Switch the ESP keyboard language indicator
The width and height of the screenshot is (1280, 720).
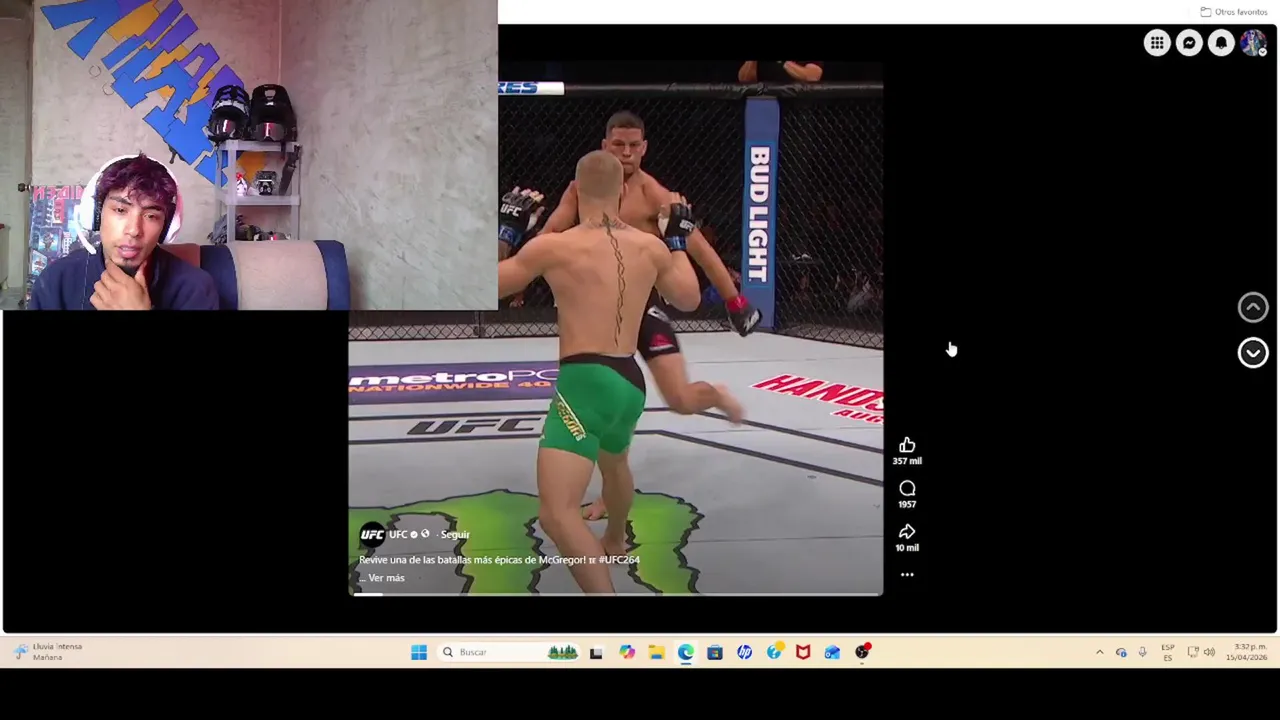pyautogui.click(x=1167, y=652)
